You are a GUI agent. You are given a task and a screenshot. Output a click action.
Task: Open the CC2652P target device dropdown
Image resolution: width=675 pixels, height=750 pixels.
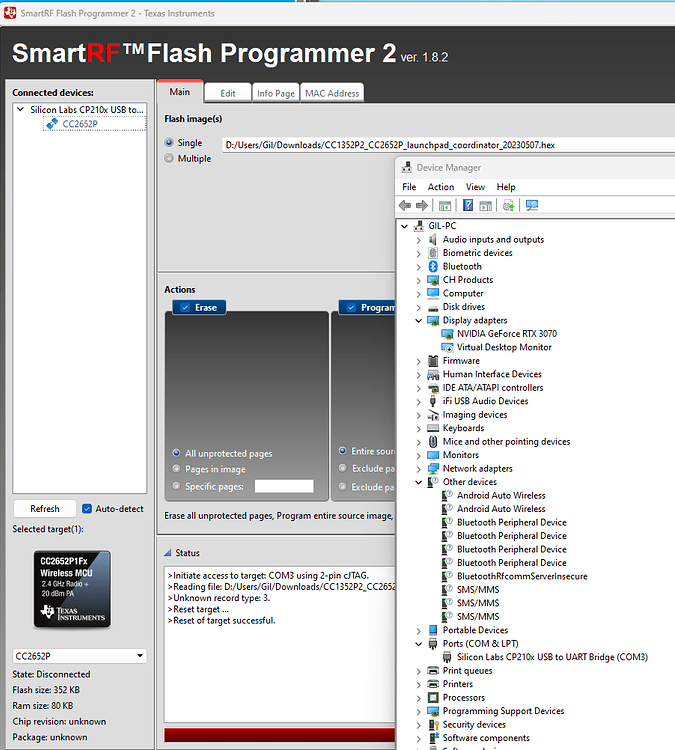pos(79,656)
